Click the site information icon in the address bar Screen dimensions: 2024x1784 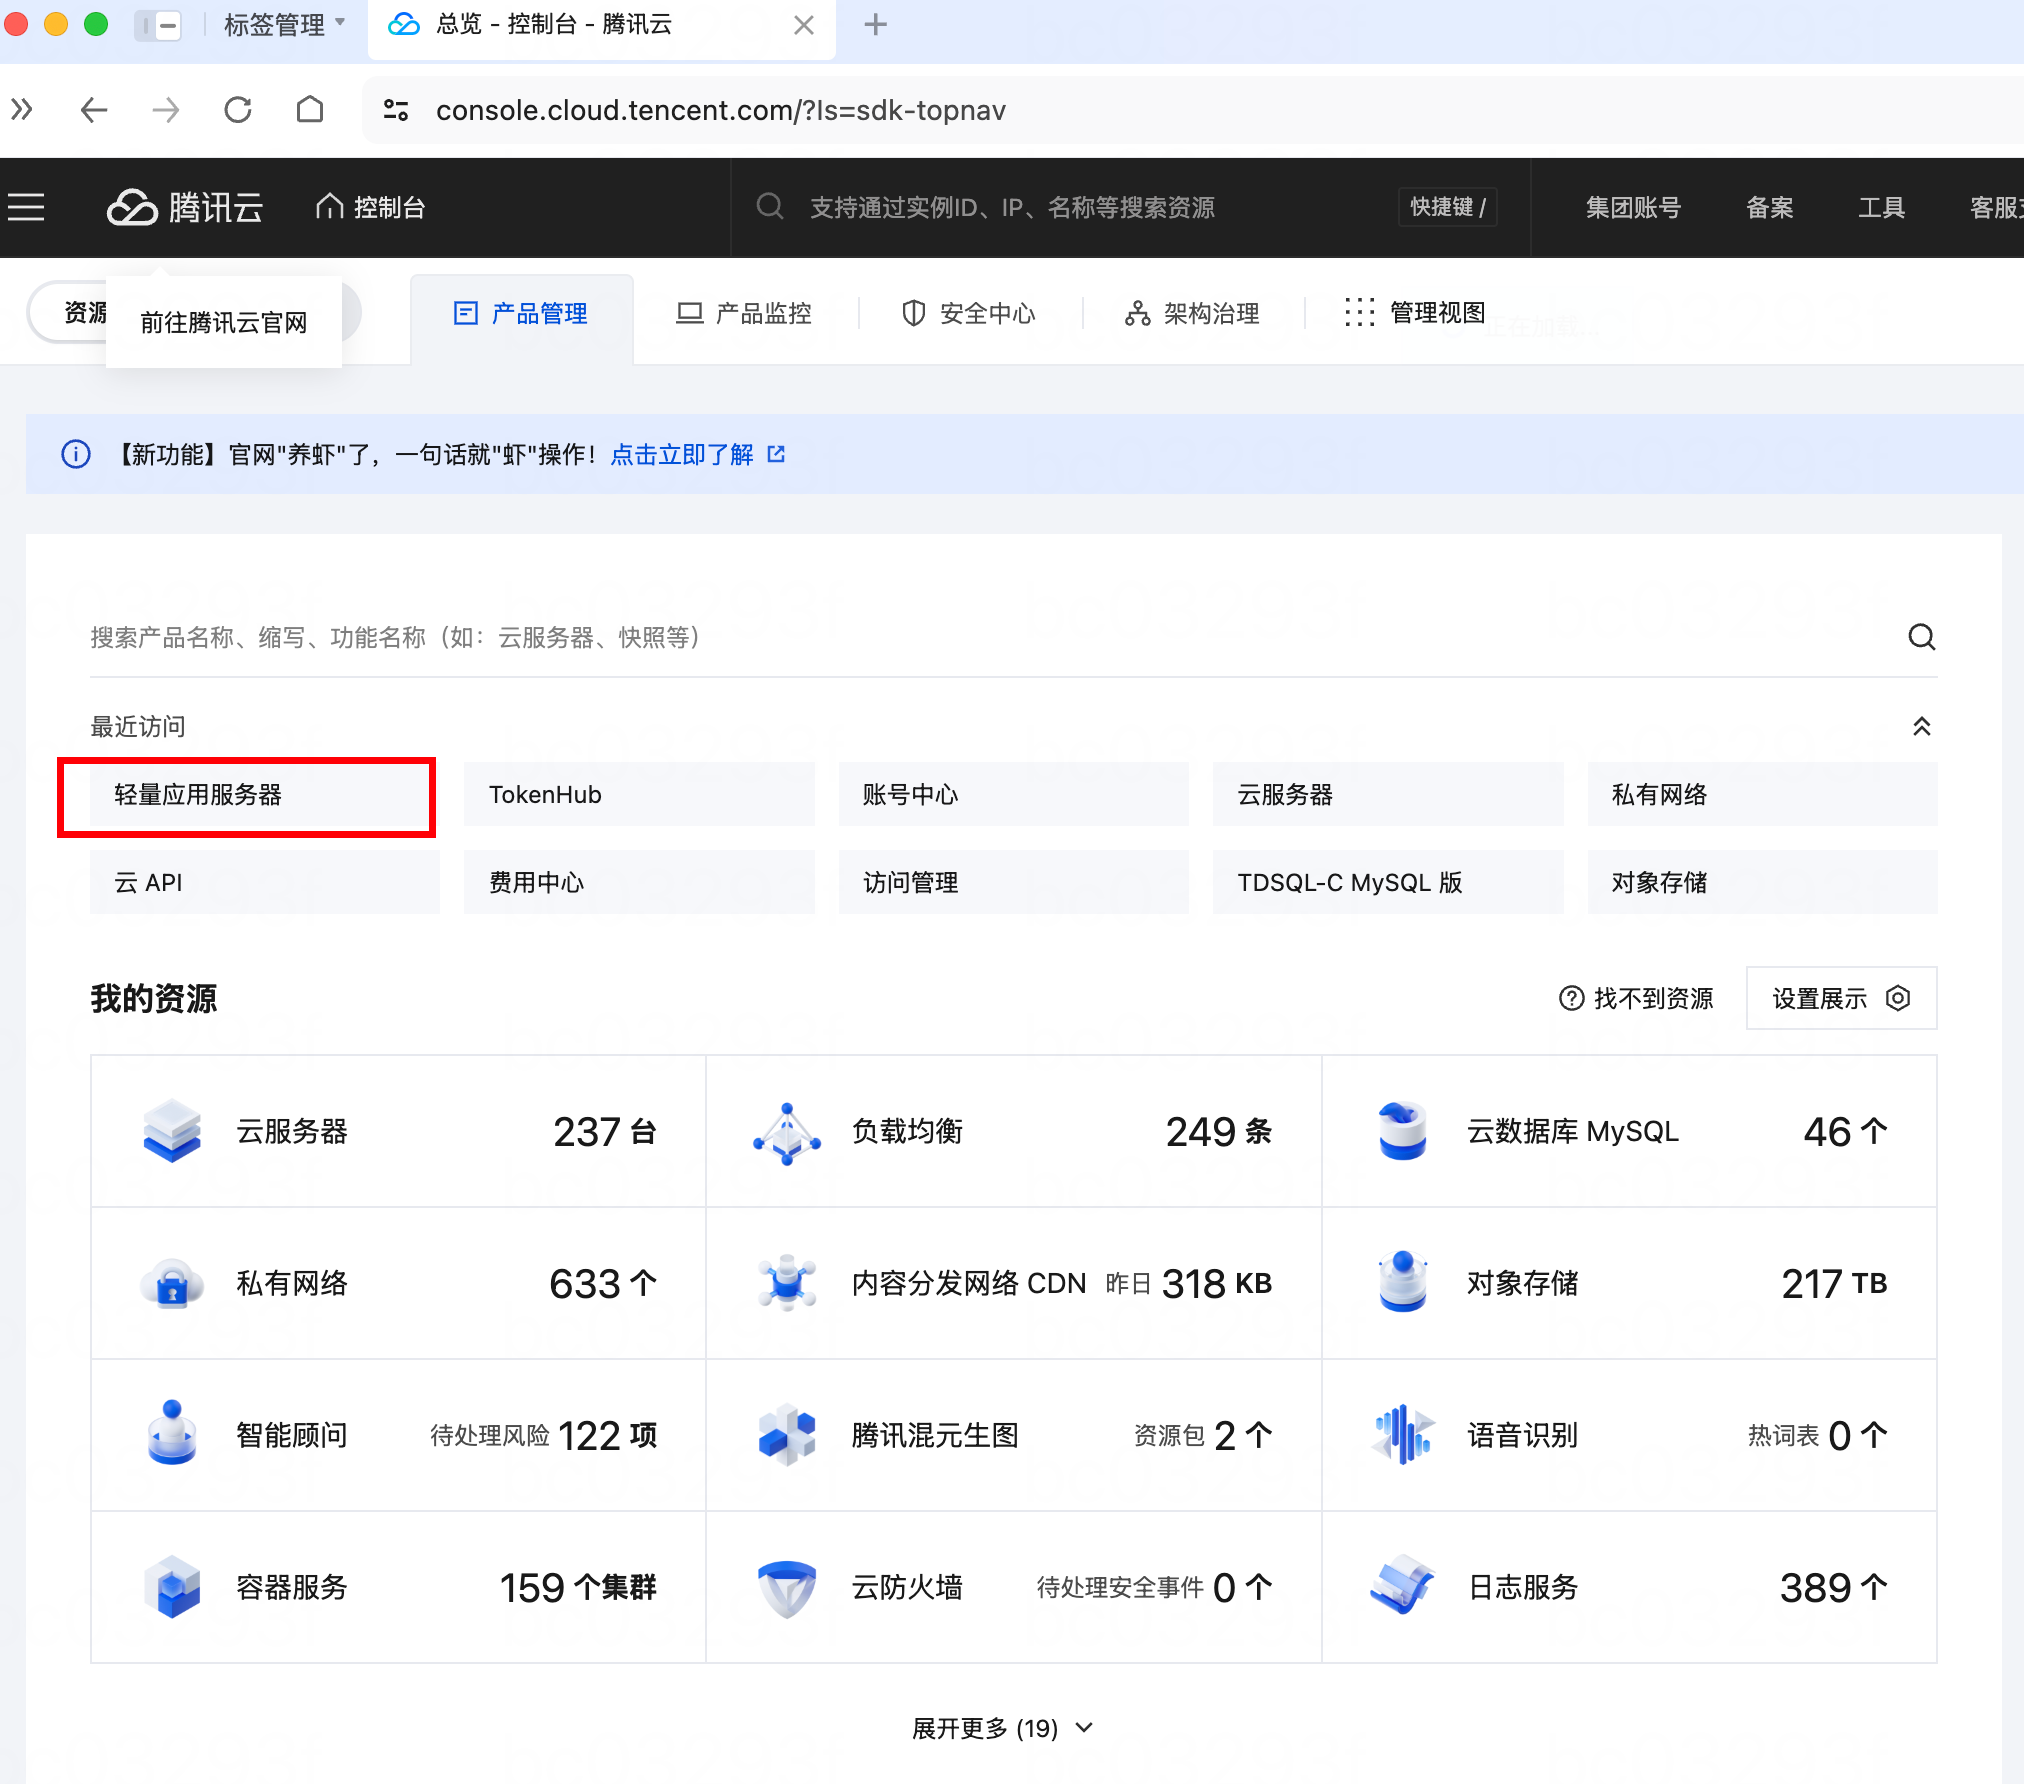396,110
